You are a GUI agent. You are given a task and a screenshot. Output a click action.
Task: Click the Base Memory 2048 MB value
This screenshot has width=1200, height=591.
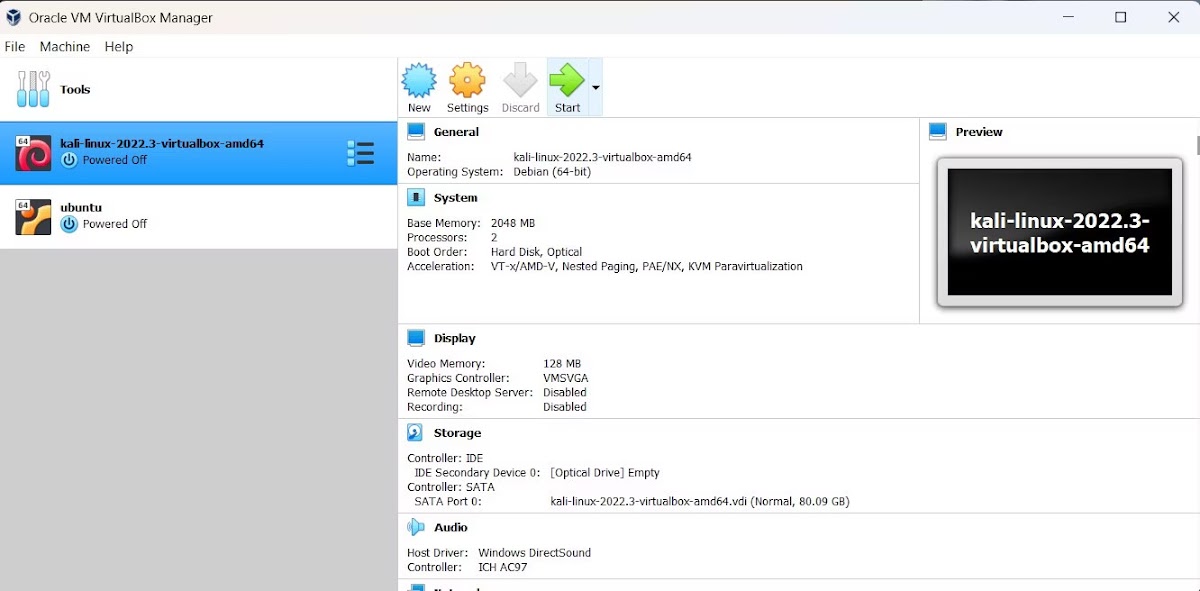513,223
